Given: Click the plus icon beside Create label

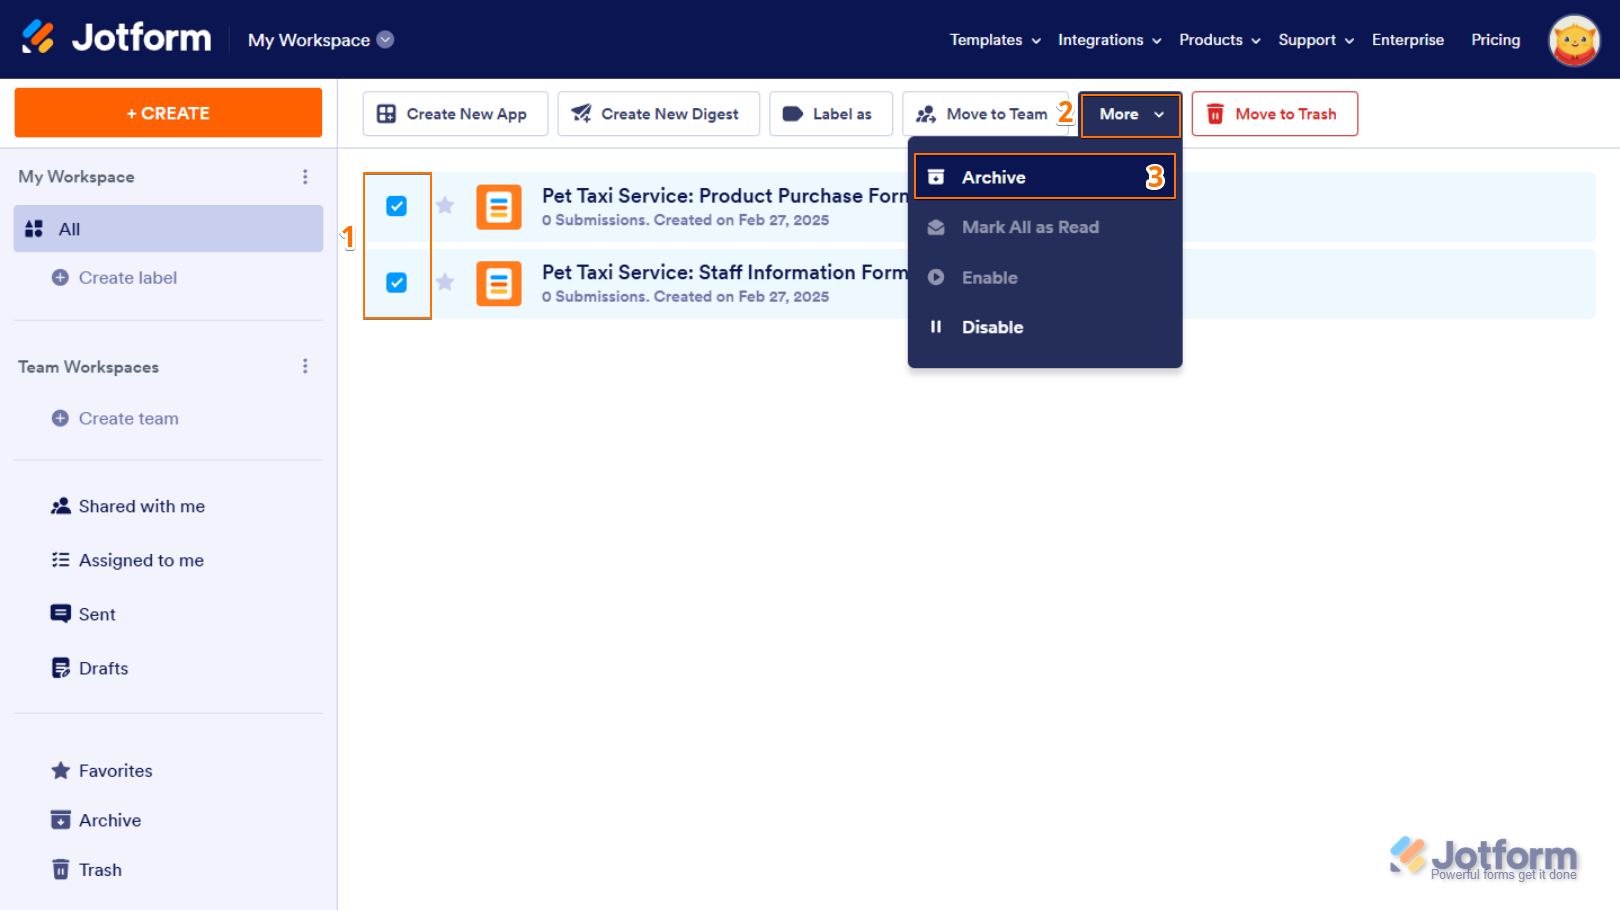Looking at the screenshot, I should click(60, 278).
